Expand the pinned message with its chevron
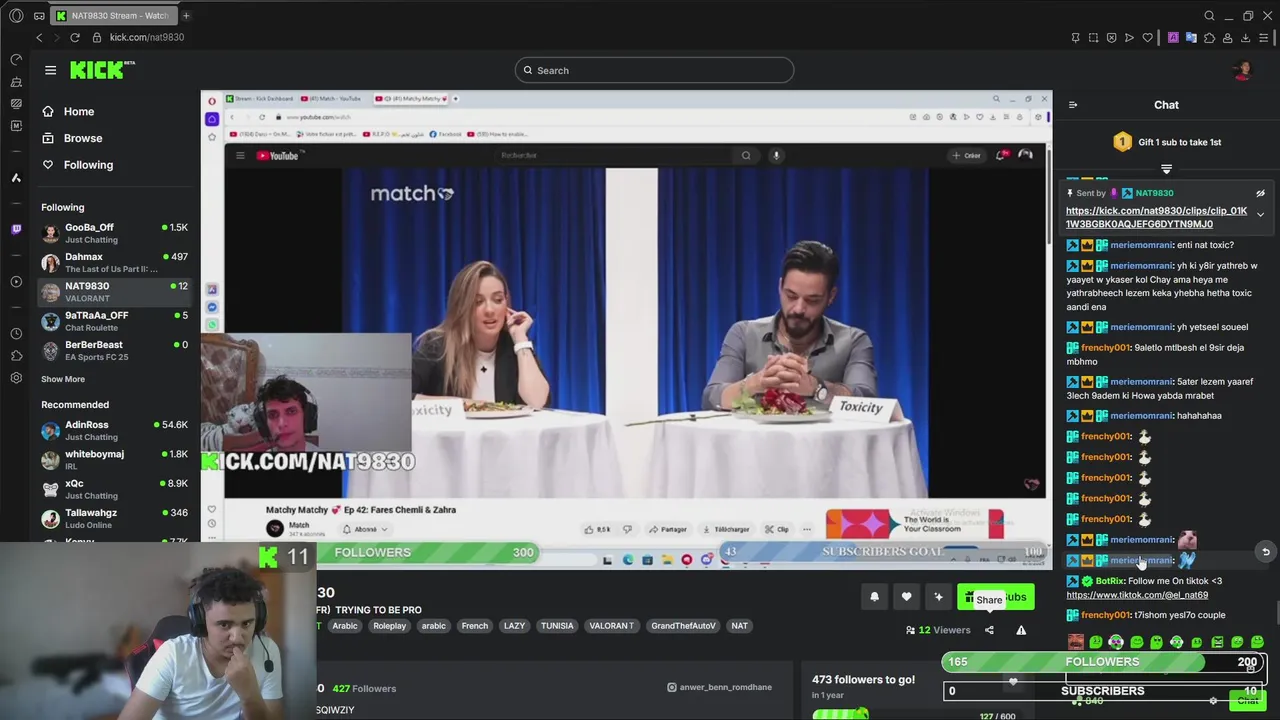Viewport: 1280px width, 720px height. click(1260, 215)
